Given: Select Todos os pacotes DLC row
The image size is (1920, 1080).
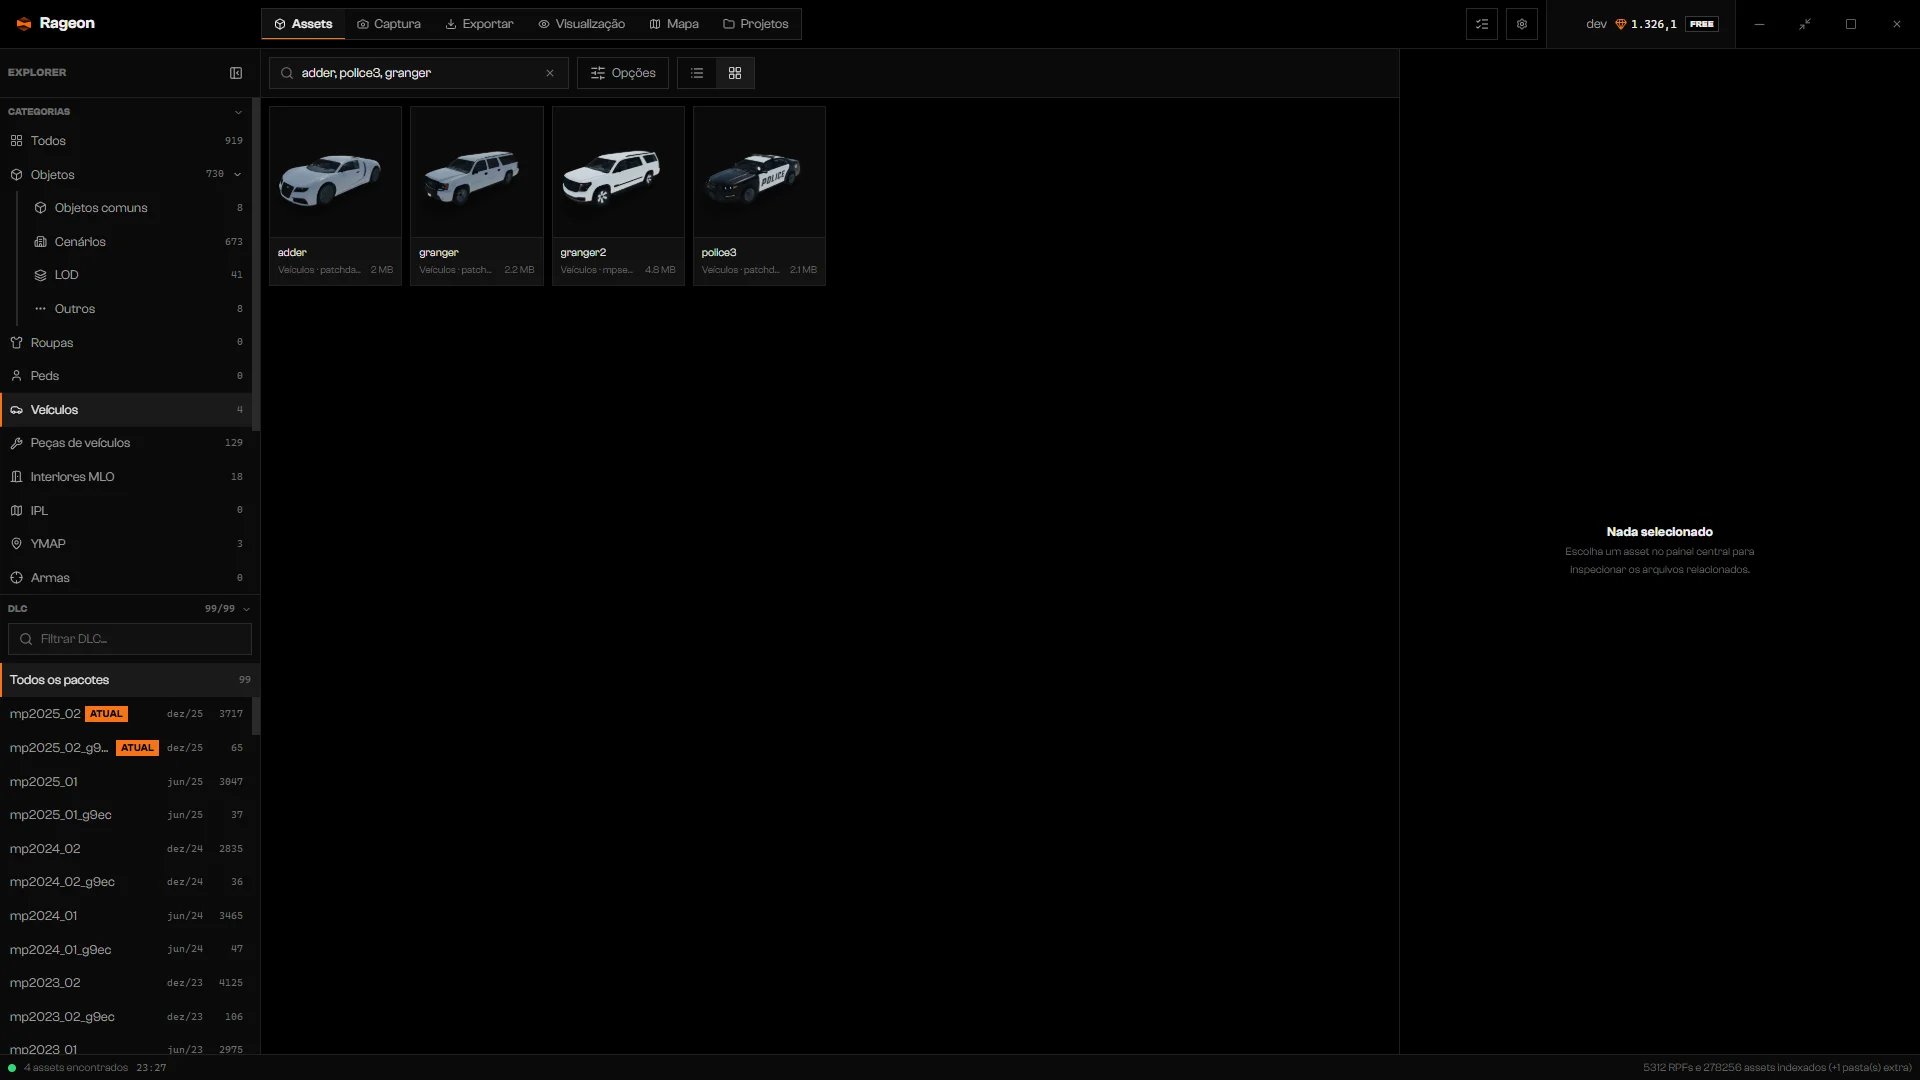Looking at the screenshot, I should (x=130, y=680).
